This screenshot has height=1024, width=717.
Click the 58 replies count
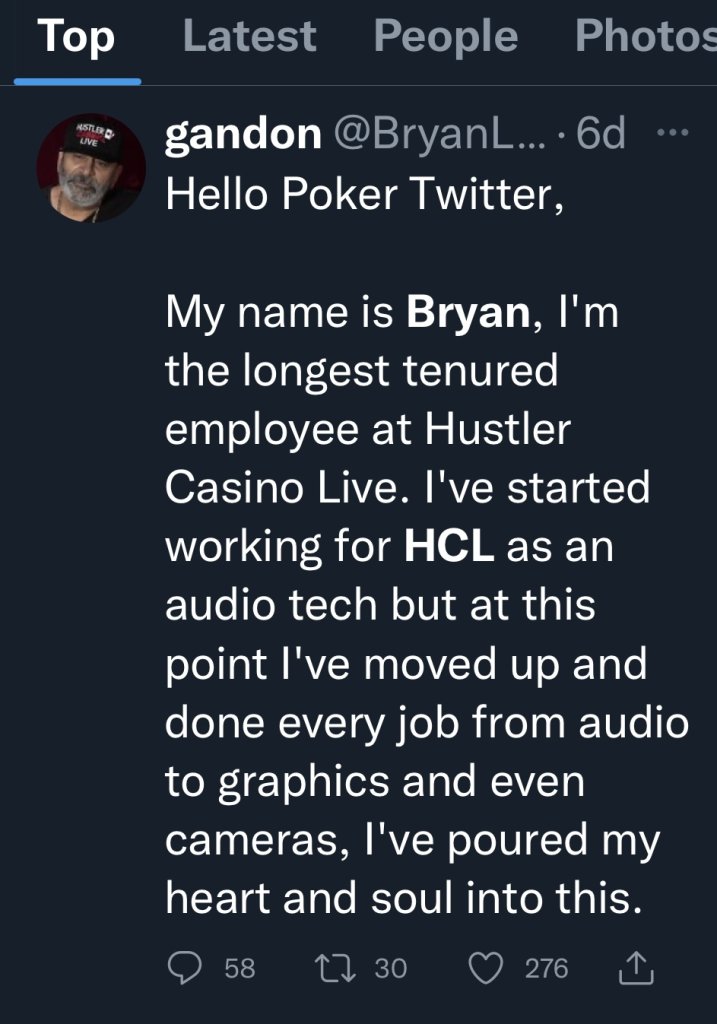[239, 967]
